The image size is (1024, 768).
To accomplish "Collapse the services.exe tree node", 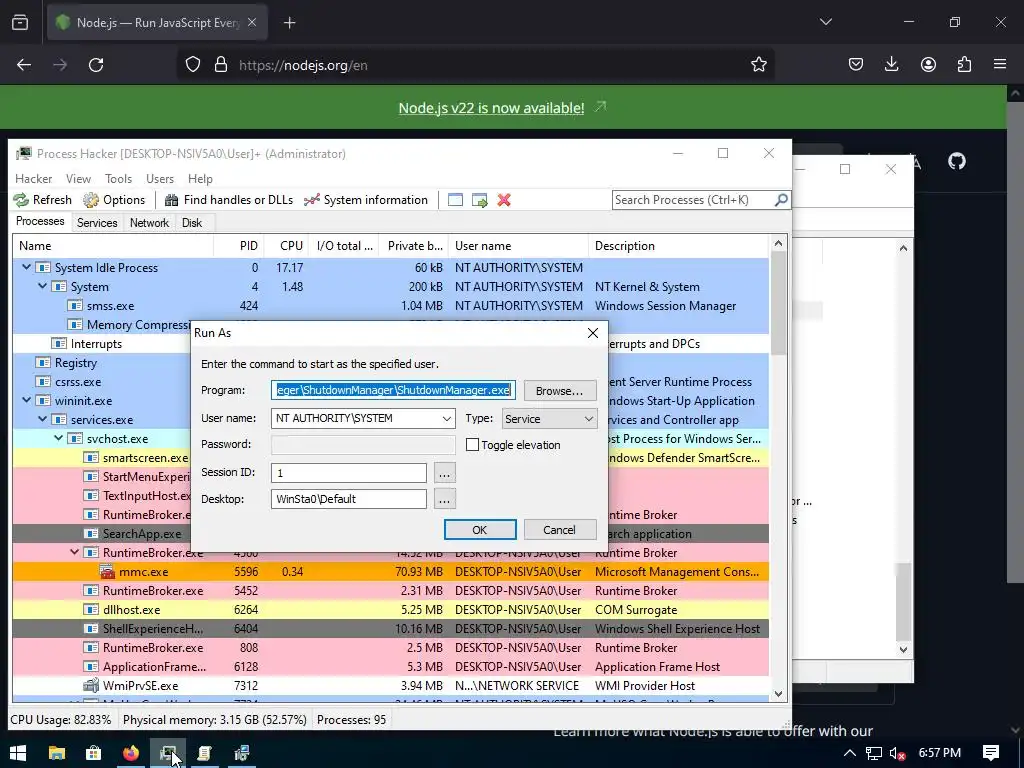I will [x=42, y=419].
